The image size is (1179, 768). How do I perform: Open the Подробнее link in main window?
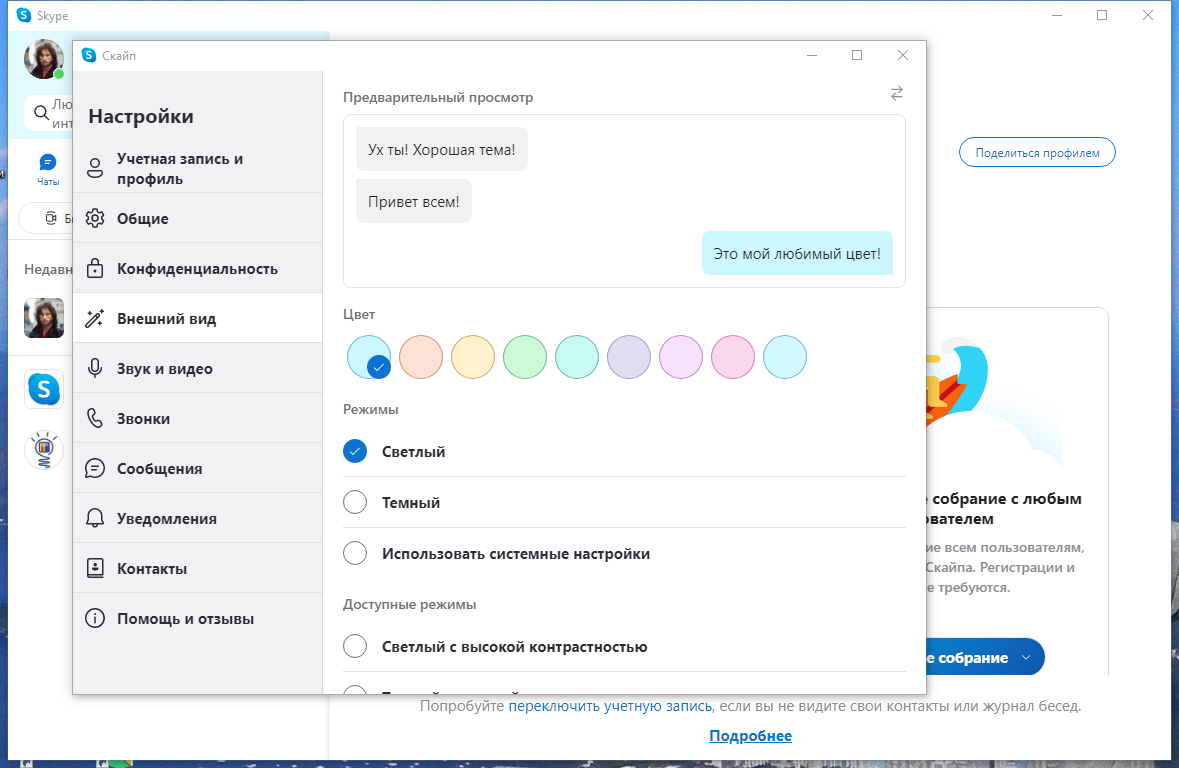pyautogui.click(x=750, y=736)
